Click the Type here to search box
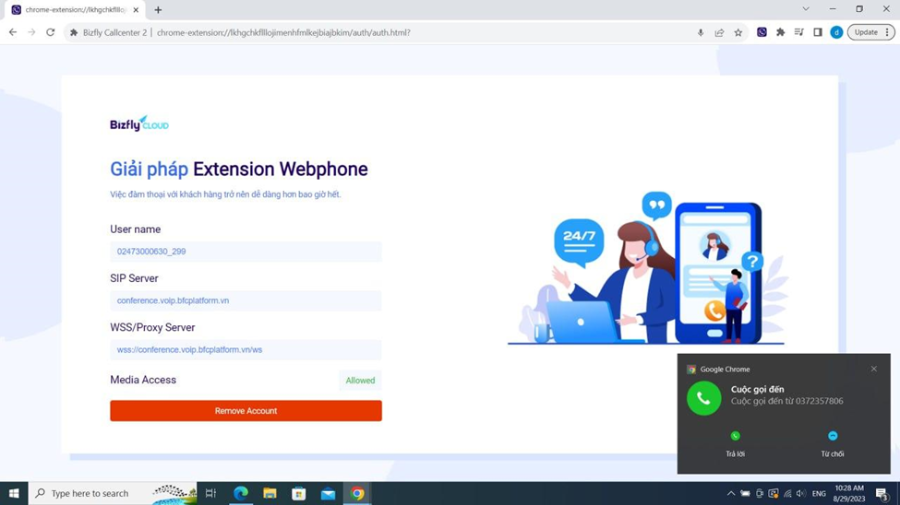Image resolution: width=900 pixels, height=505 pixels. click(x=112, y=494)
